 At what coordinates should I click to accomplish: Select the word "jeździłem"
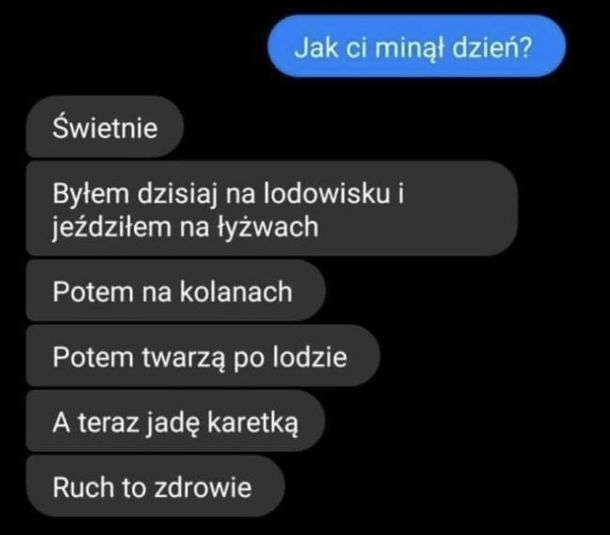pos(112,227)
